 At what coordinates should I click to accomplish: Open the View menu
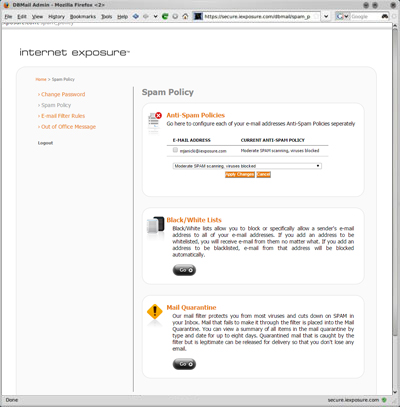click(37, 16)
